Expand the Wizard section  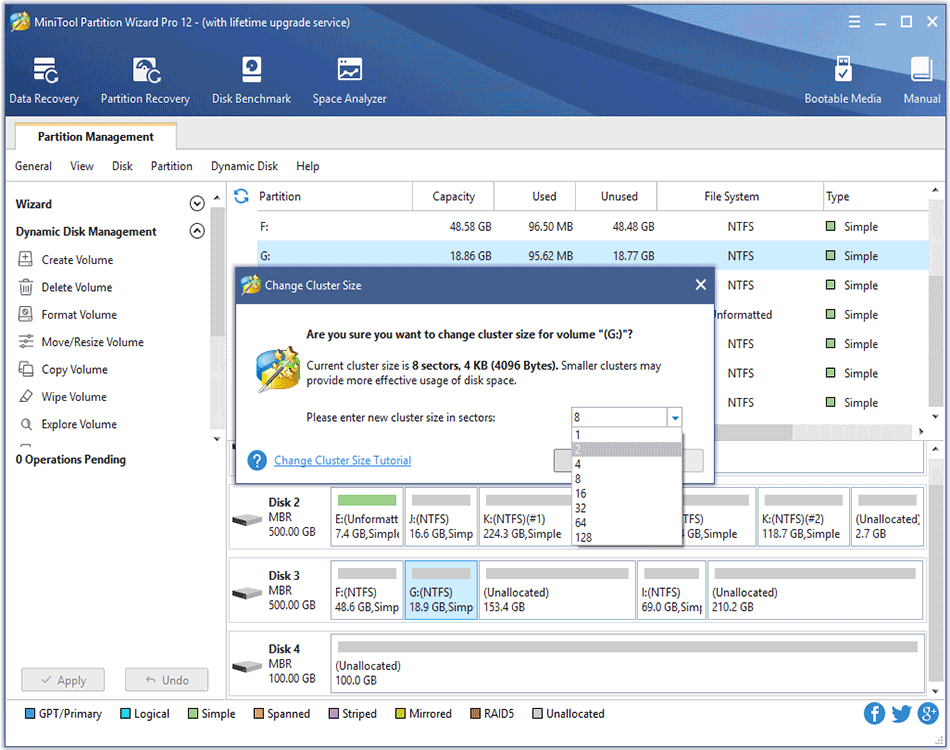click(x=197, y=204)
